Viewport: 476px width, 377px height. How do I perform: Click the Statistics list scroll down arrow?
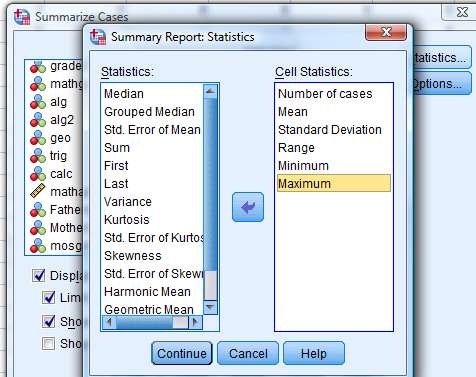tap(210, 307)
